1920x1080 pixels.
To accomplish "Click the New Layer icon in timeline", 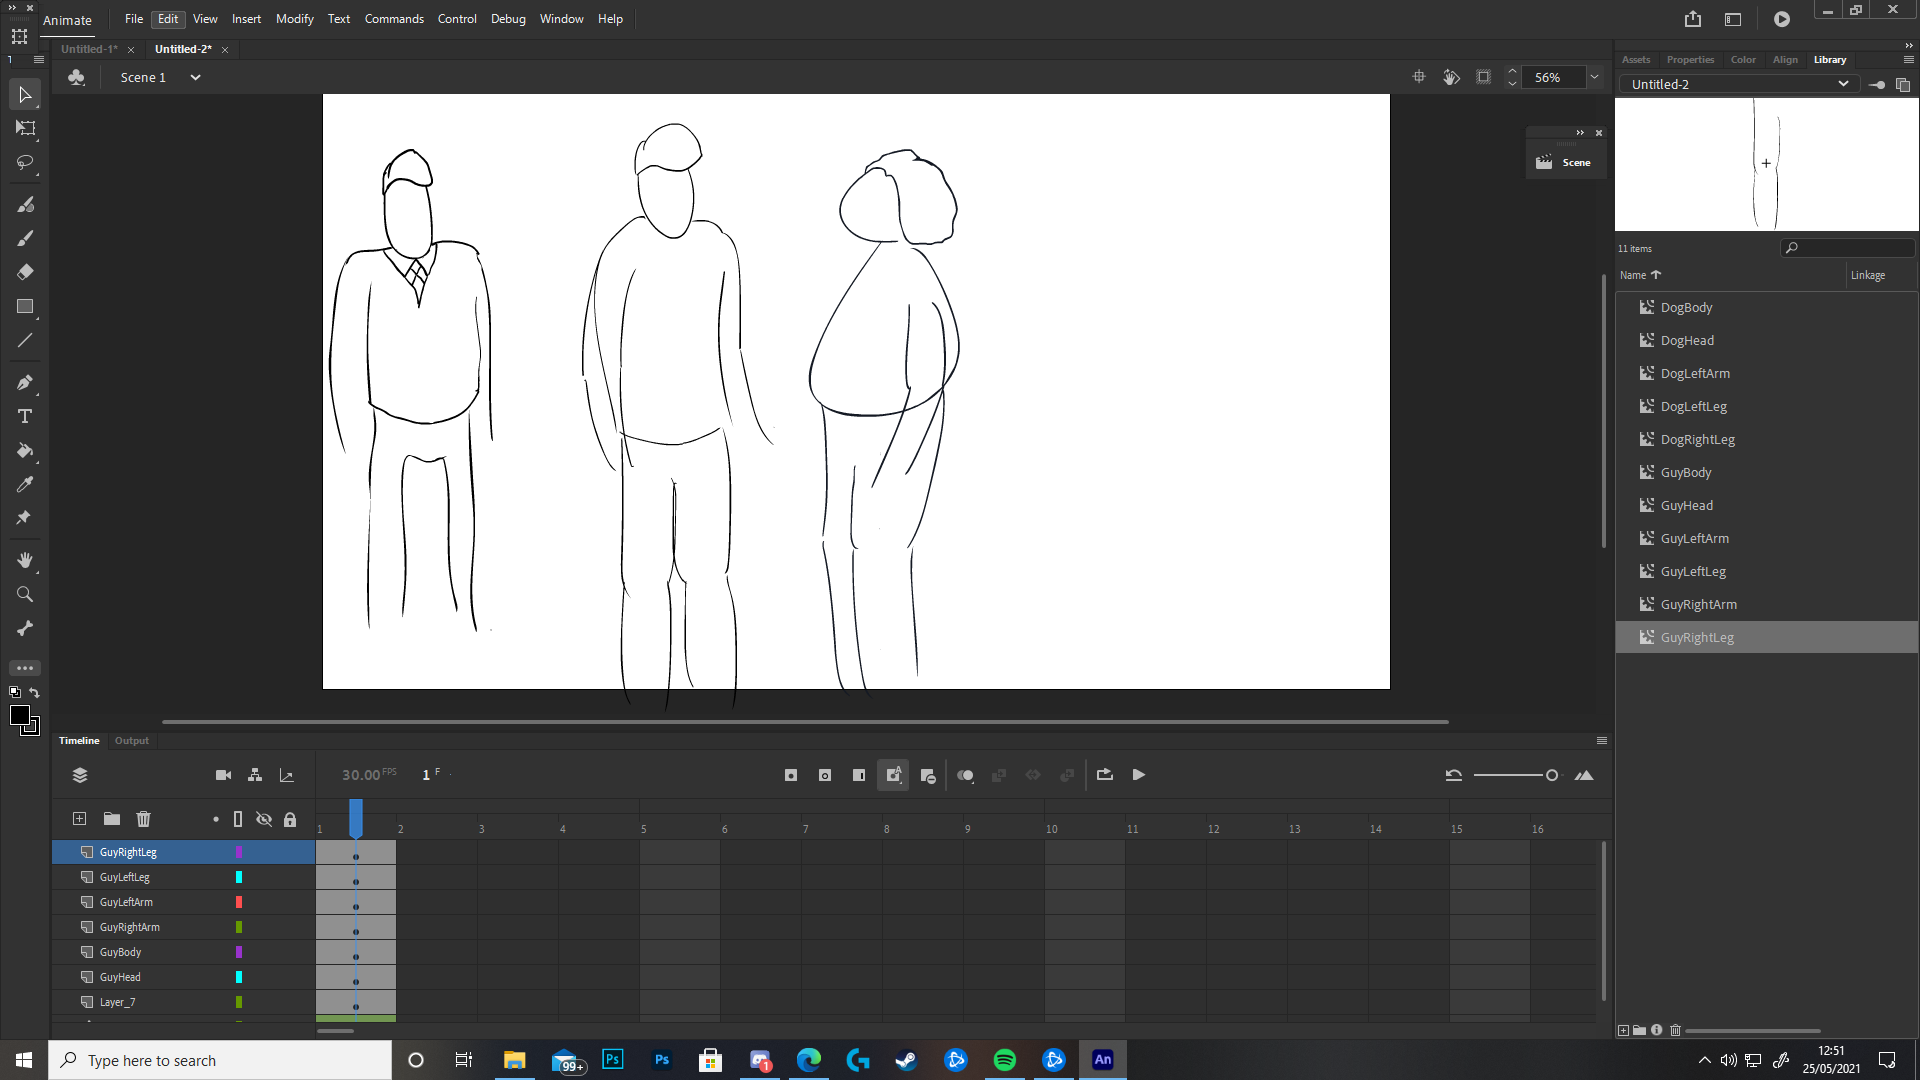I will pos(79,819).
